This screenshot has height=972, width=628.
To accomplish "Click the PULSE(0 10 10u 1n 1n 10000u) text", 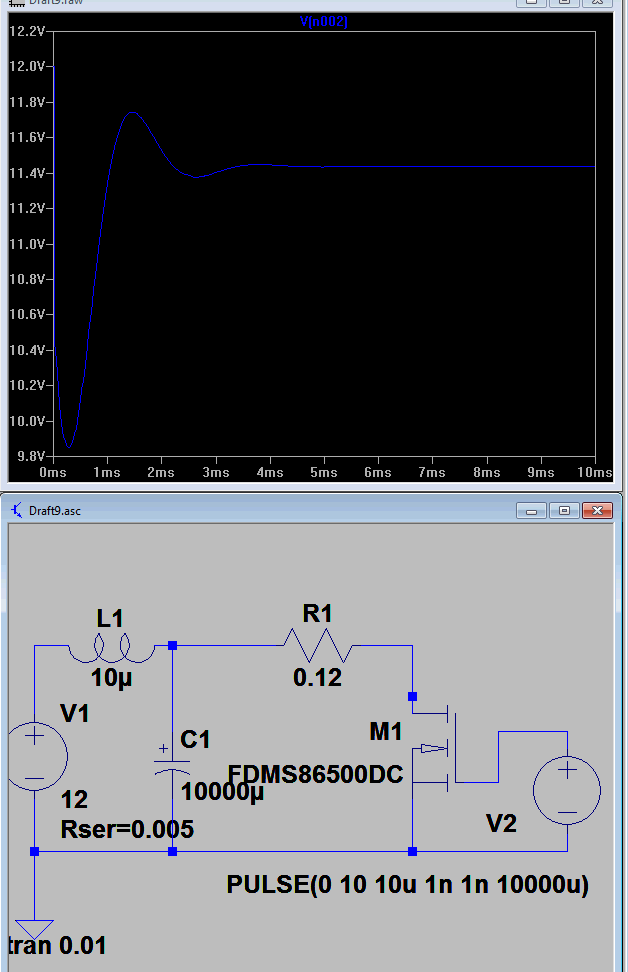I will pos(407,885).
